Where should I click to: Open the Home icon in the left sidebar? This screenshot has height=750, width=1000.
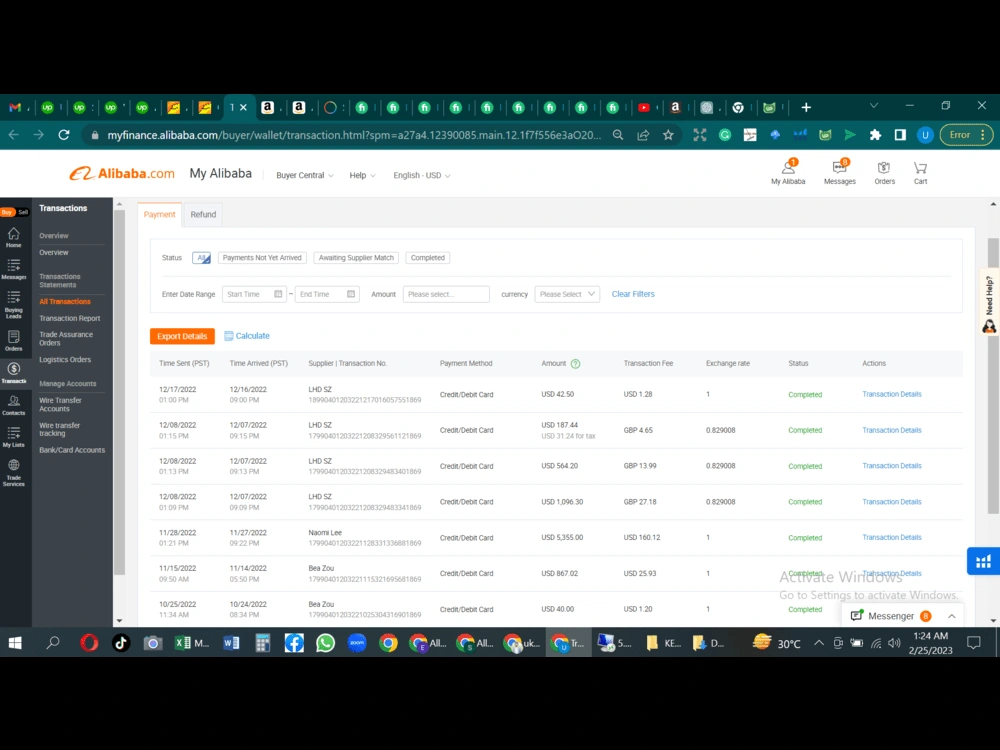point(13,237)
